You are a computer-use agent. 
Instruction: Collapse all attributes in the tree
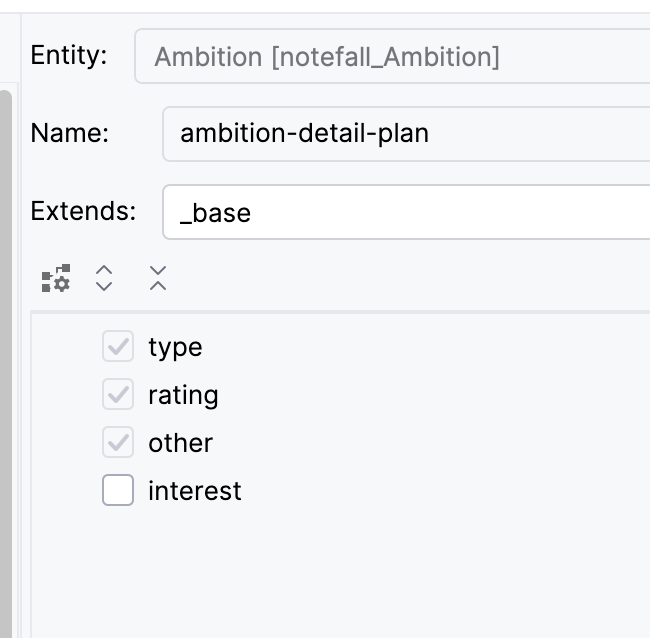point(158,278)
